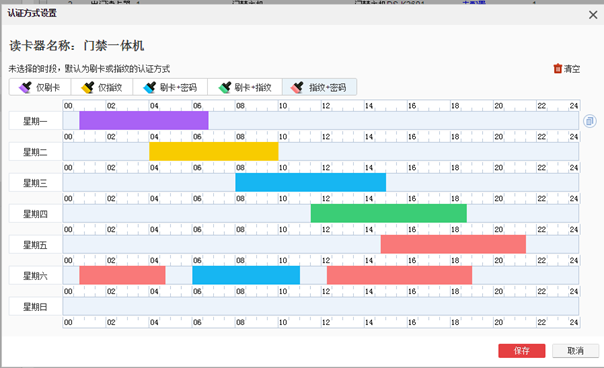Select the second red block on 星期六
The height and width of the screenshot is (368, 604).
[x=399, y=275]
